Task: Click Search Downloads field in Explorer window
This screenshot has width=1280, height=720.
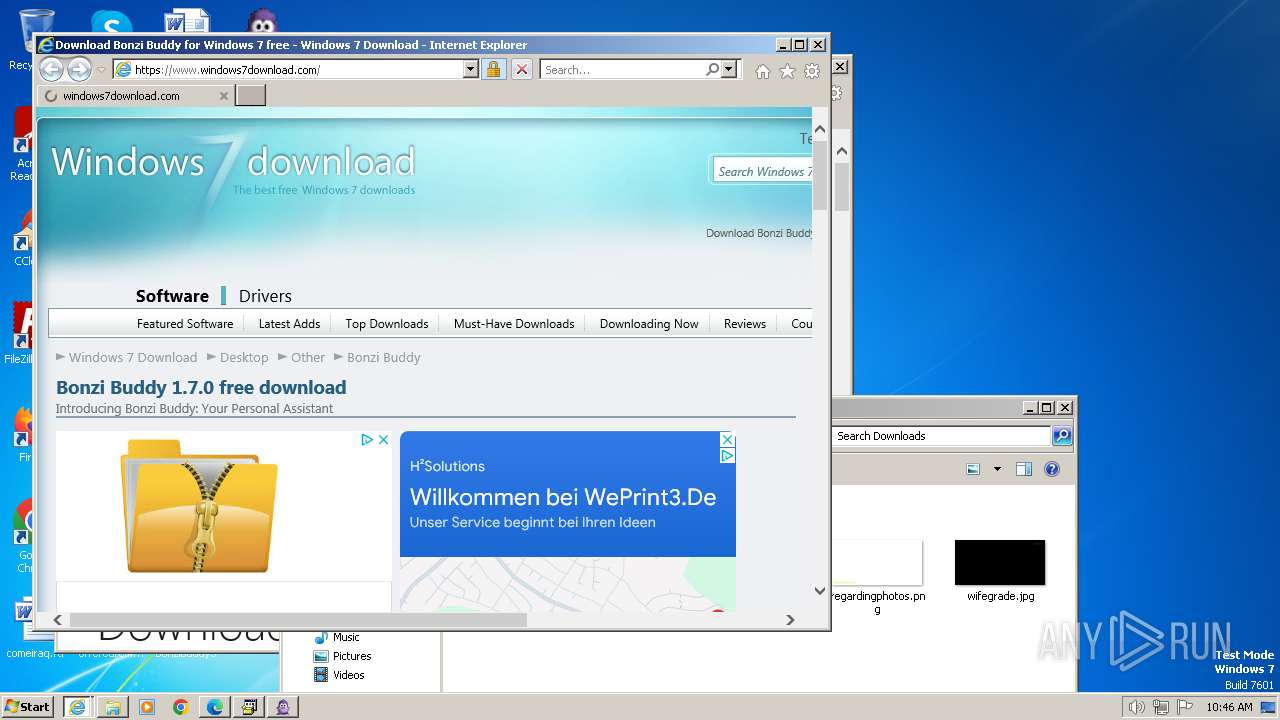Action: [x=941, y=436]
